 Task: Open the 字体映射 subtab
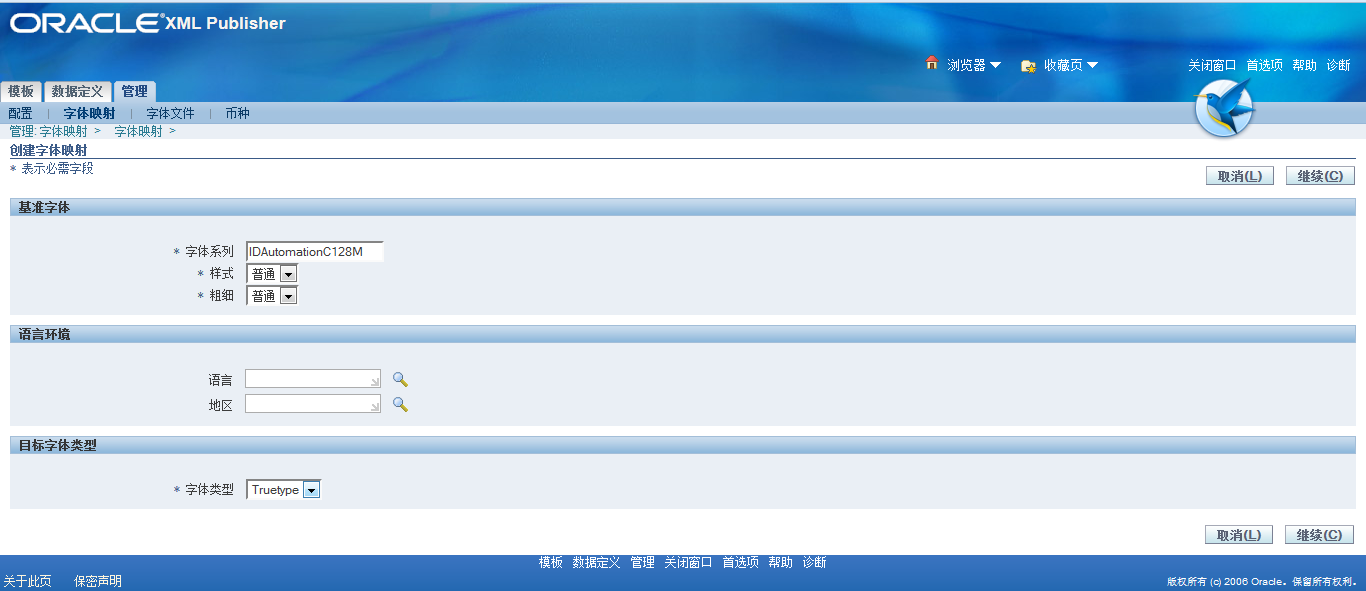pyautogui.click(x=89, y=114)
